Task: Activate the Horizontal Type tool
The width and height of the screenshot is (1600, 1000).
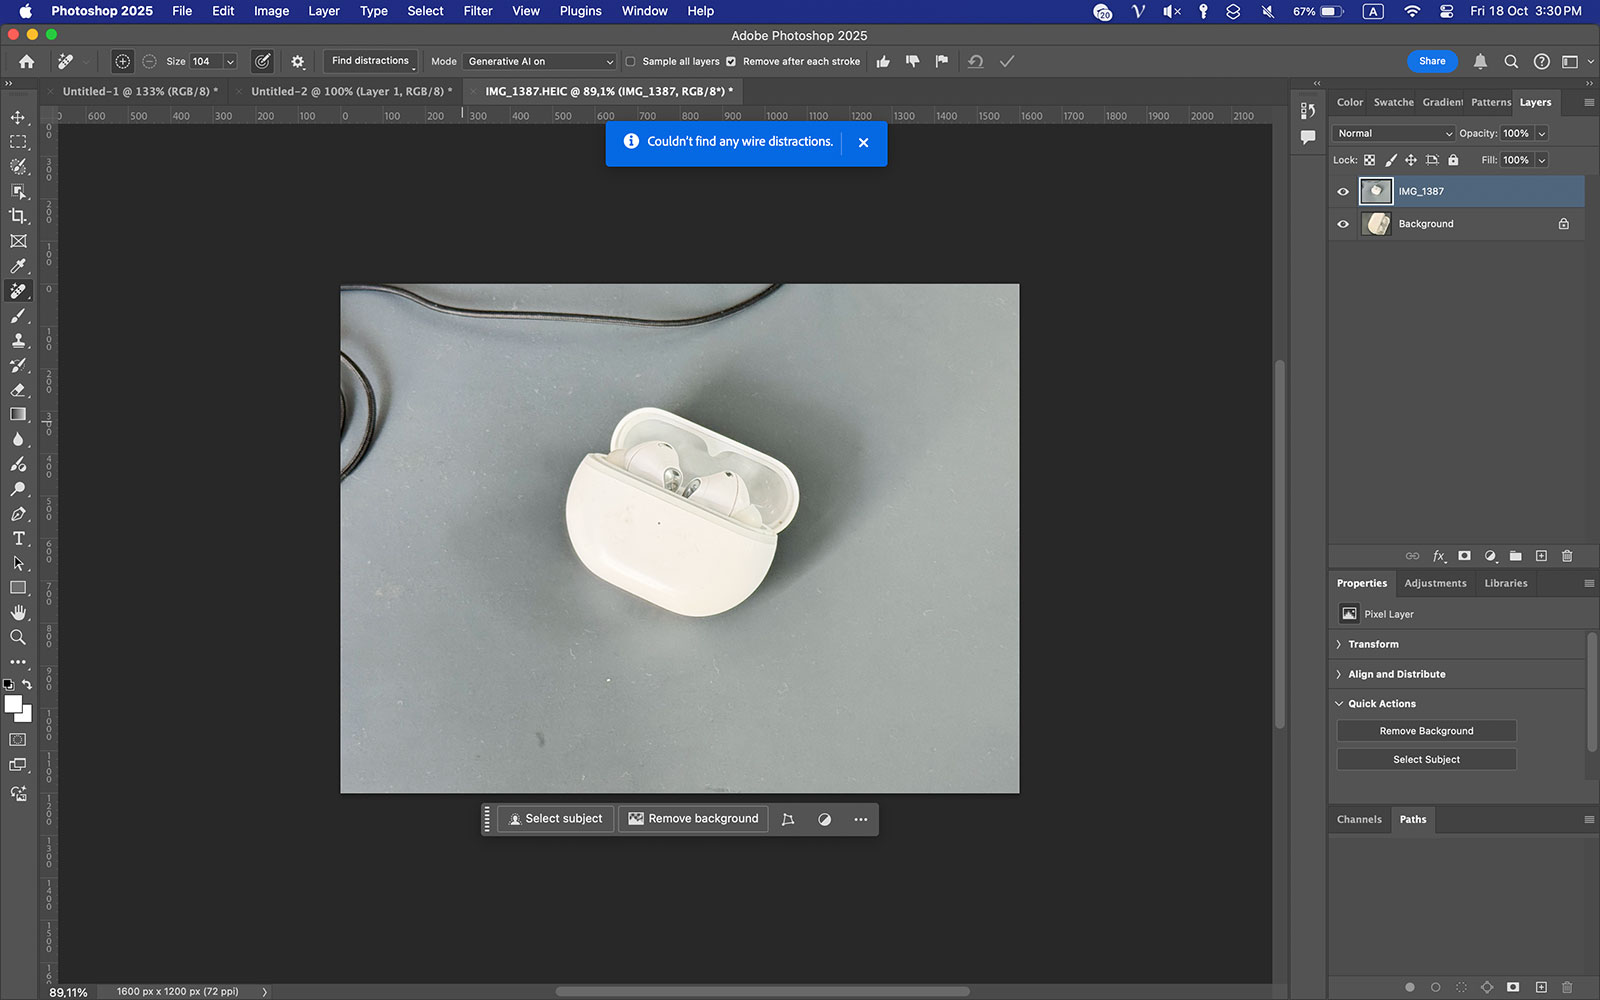Action: point(18,538)
